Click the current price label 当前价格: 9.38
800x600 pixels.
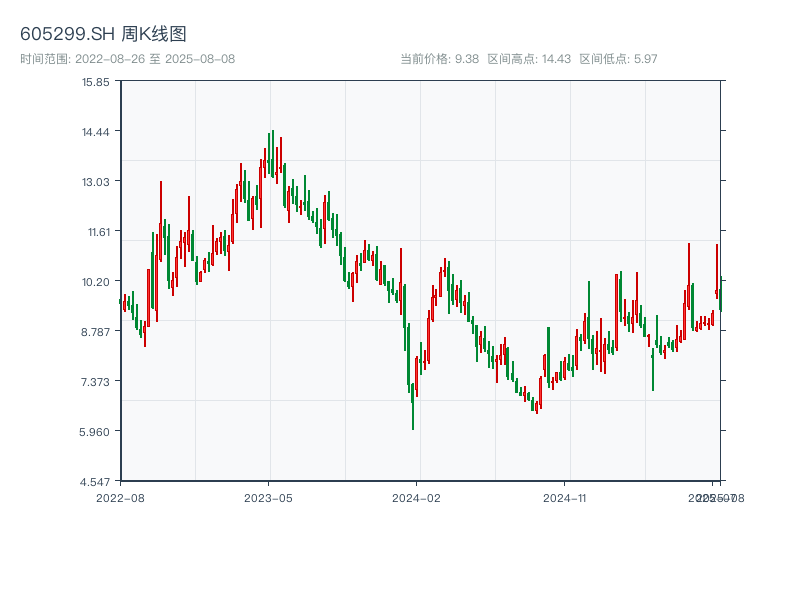tap(439, 59)
